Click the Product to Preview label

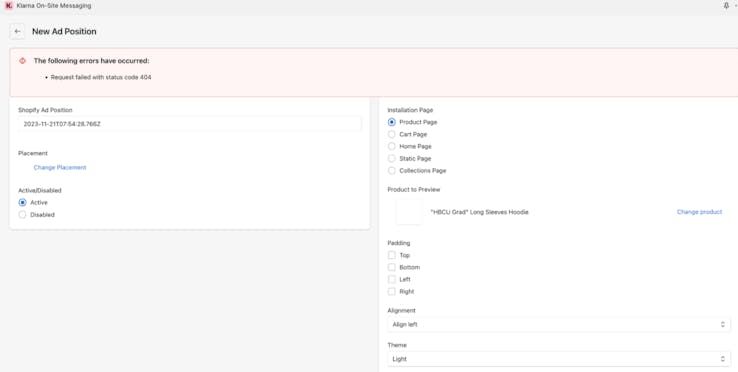414,189
